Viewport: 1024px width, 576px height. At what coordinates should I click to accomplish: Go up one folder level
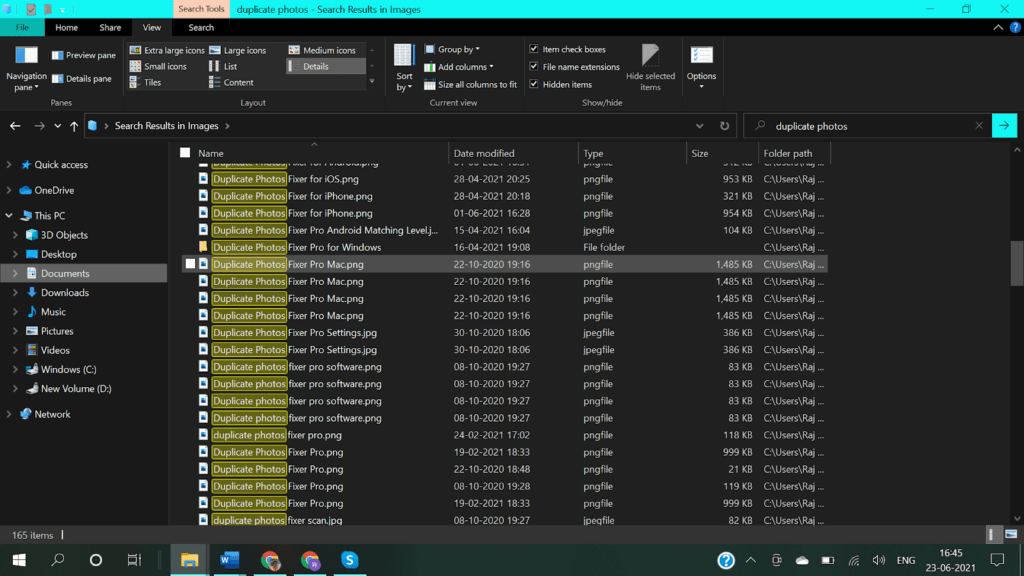[x=74, y=126]
